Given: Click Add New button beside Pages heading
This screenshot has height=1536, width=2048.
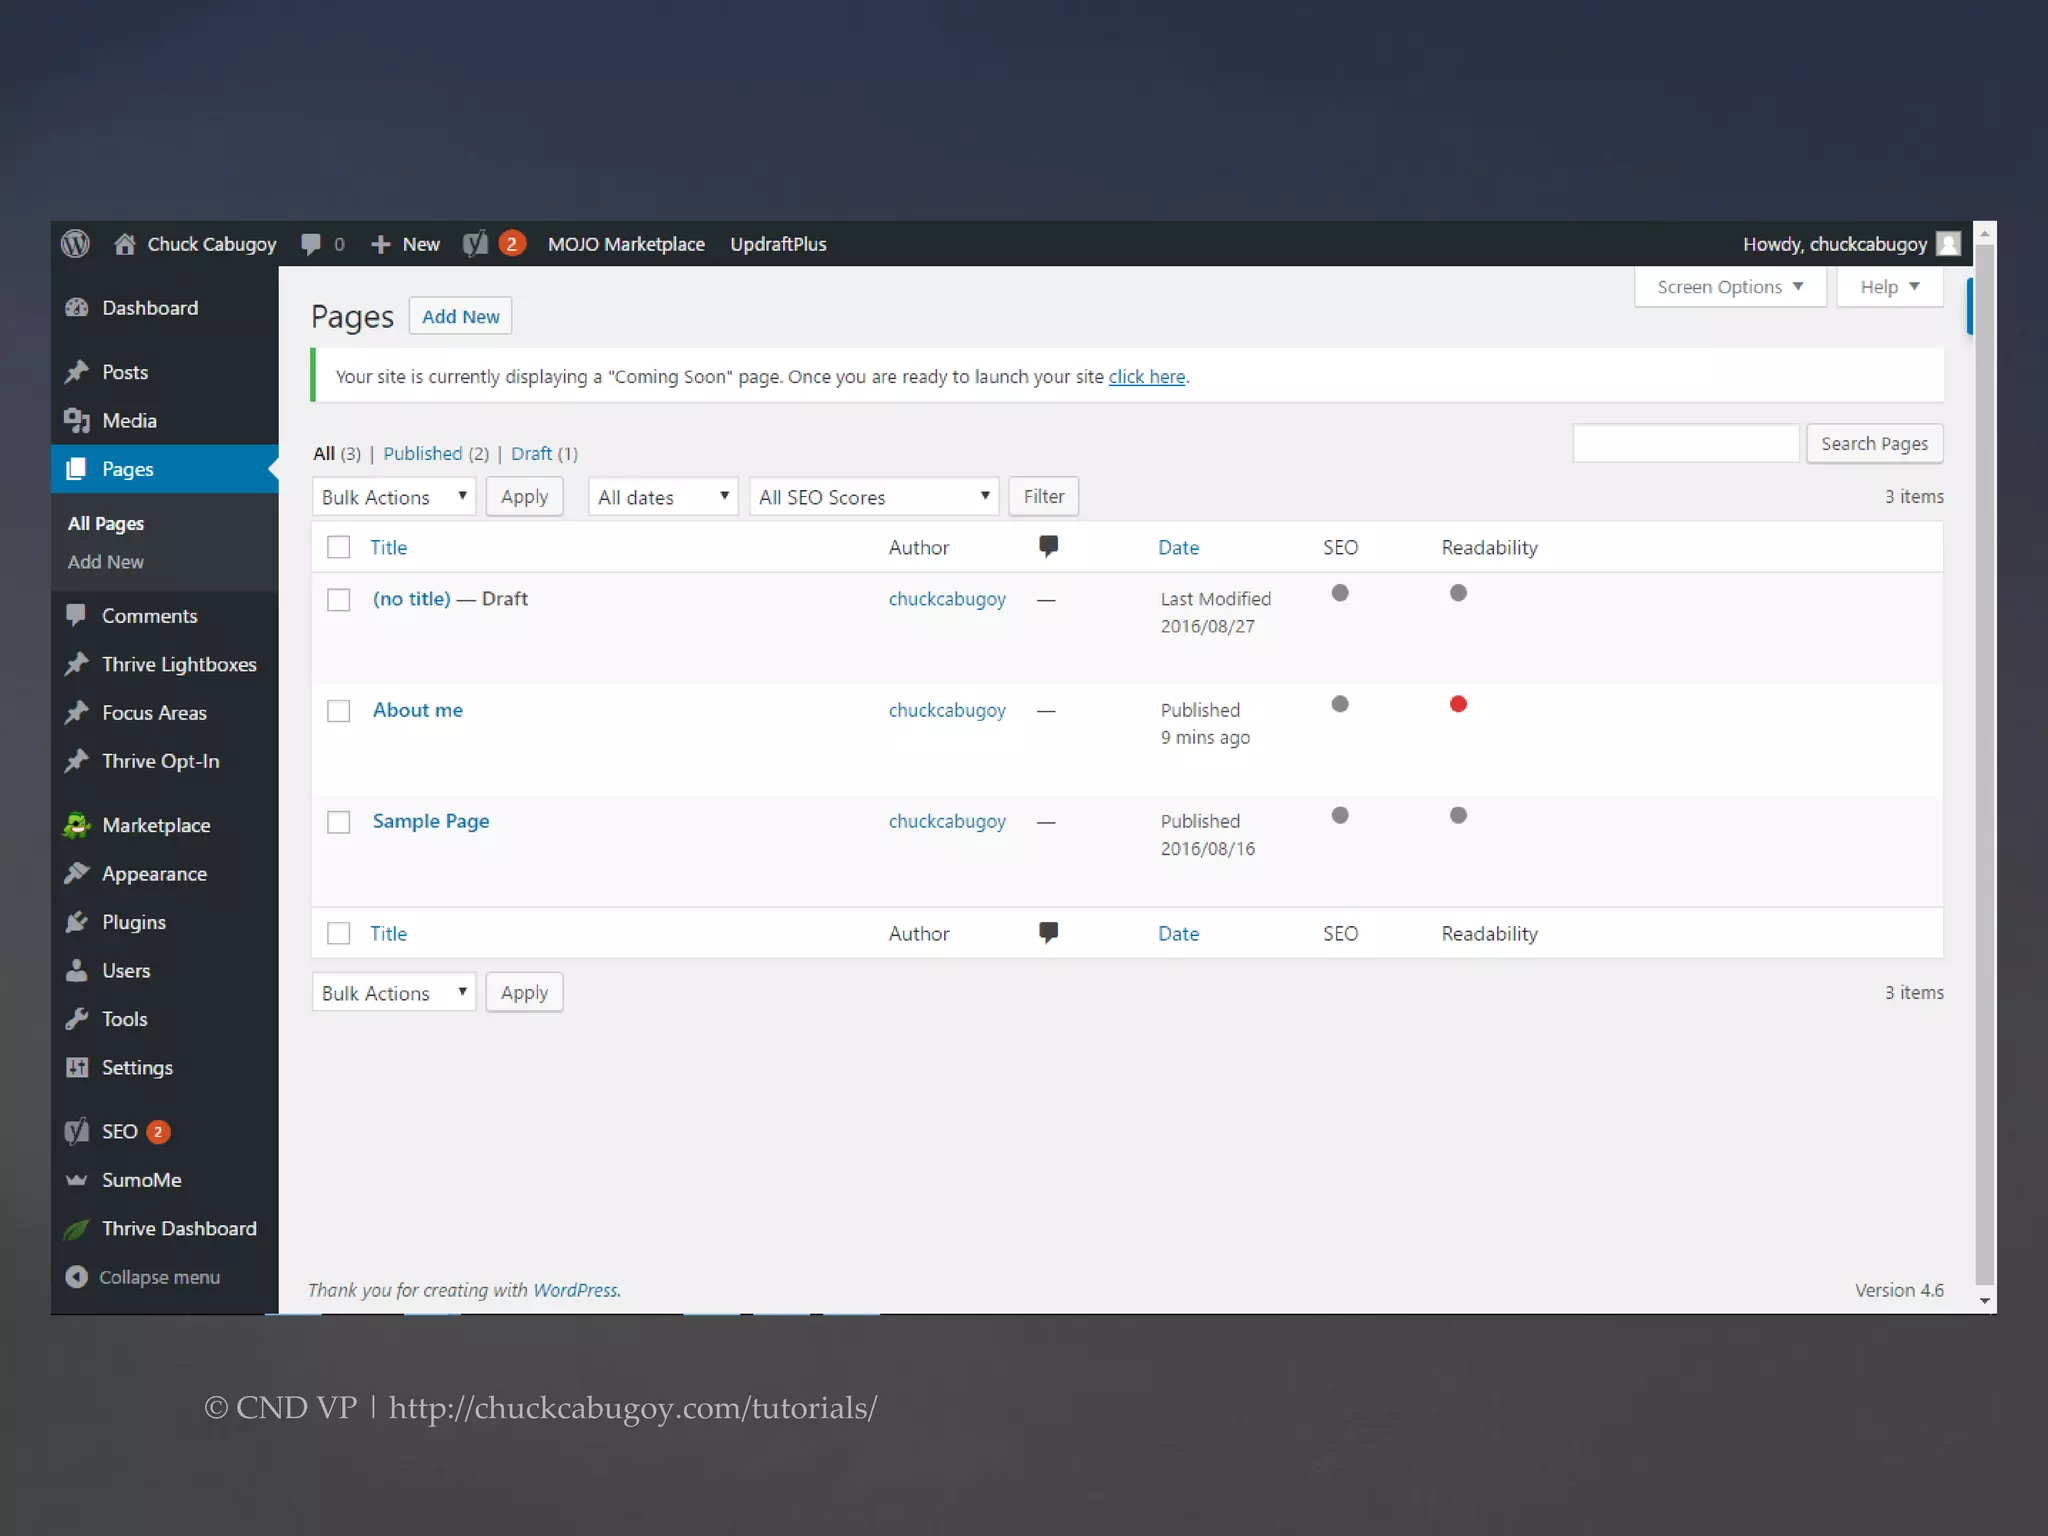Looking at the screenshot, I should 460,316.
